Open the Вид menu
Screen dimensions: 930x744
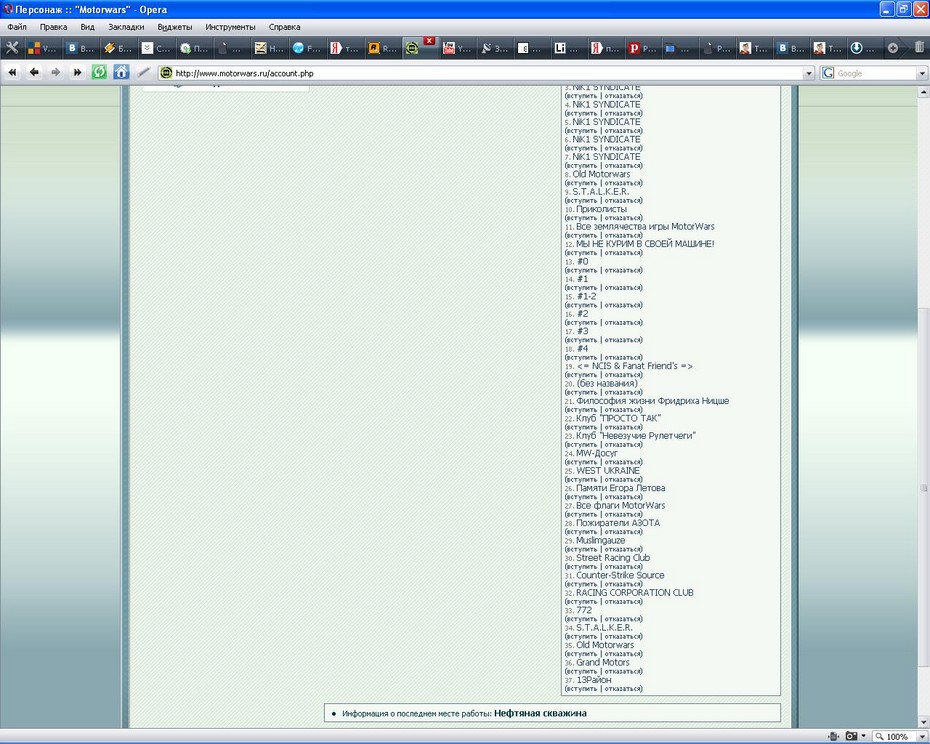88,27
